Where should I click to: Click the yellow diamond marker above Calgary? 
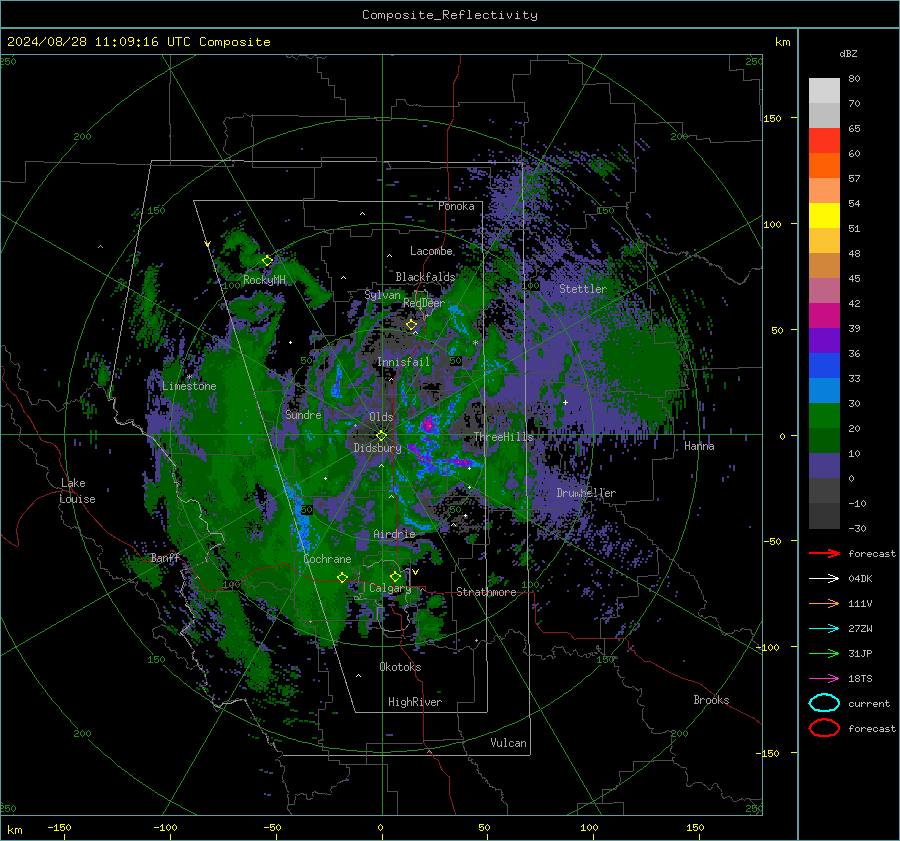click(395, 576)
